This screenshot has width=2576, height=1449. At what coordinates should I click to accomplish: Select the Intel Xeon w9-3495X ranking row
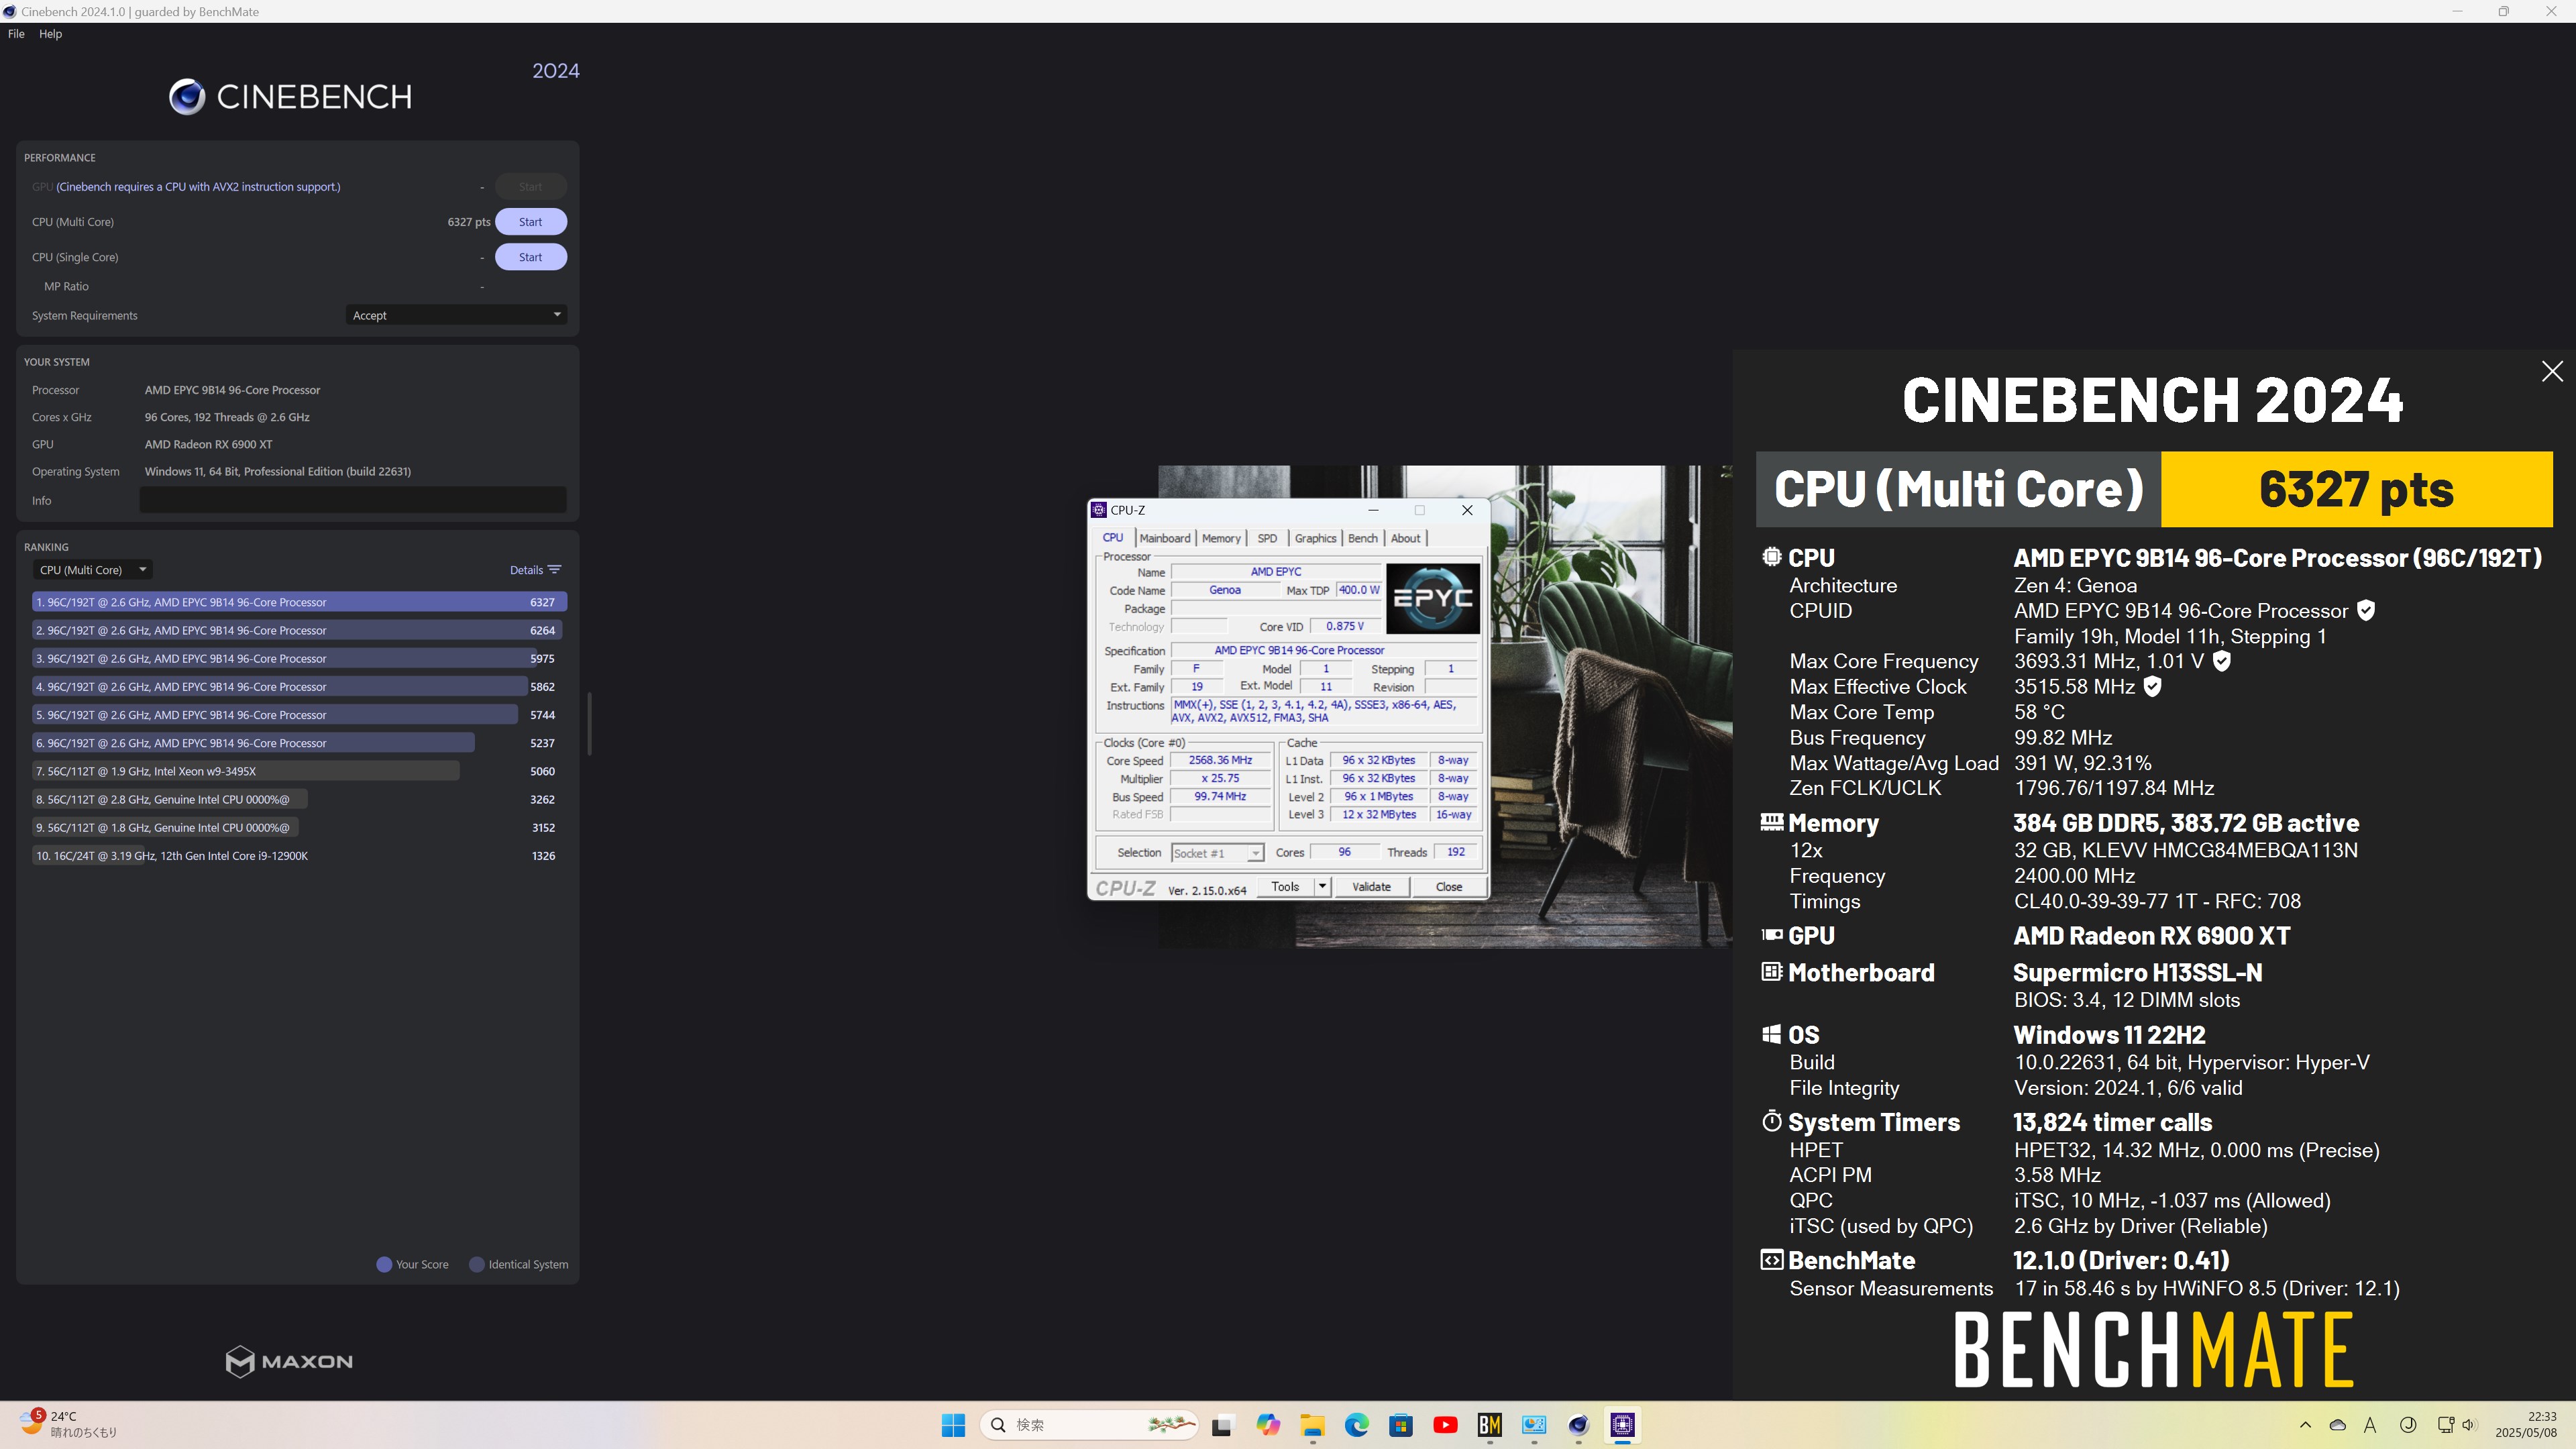pyautogui.click(x=299, y=771)
